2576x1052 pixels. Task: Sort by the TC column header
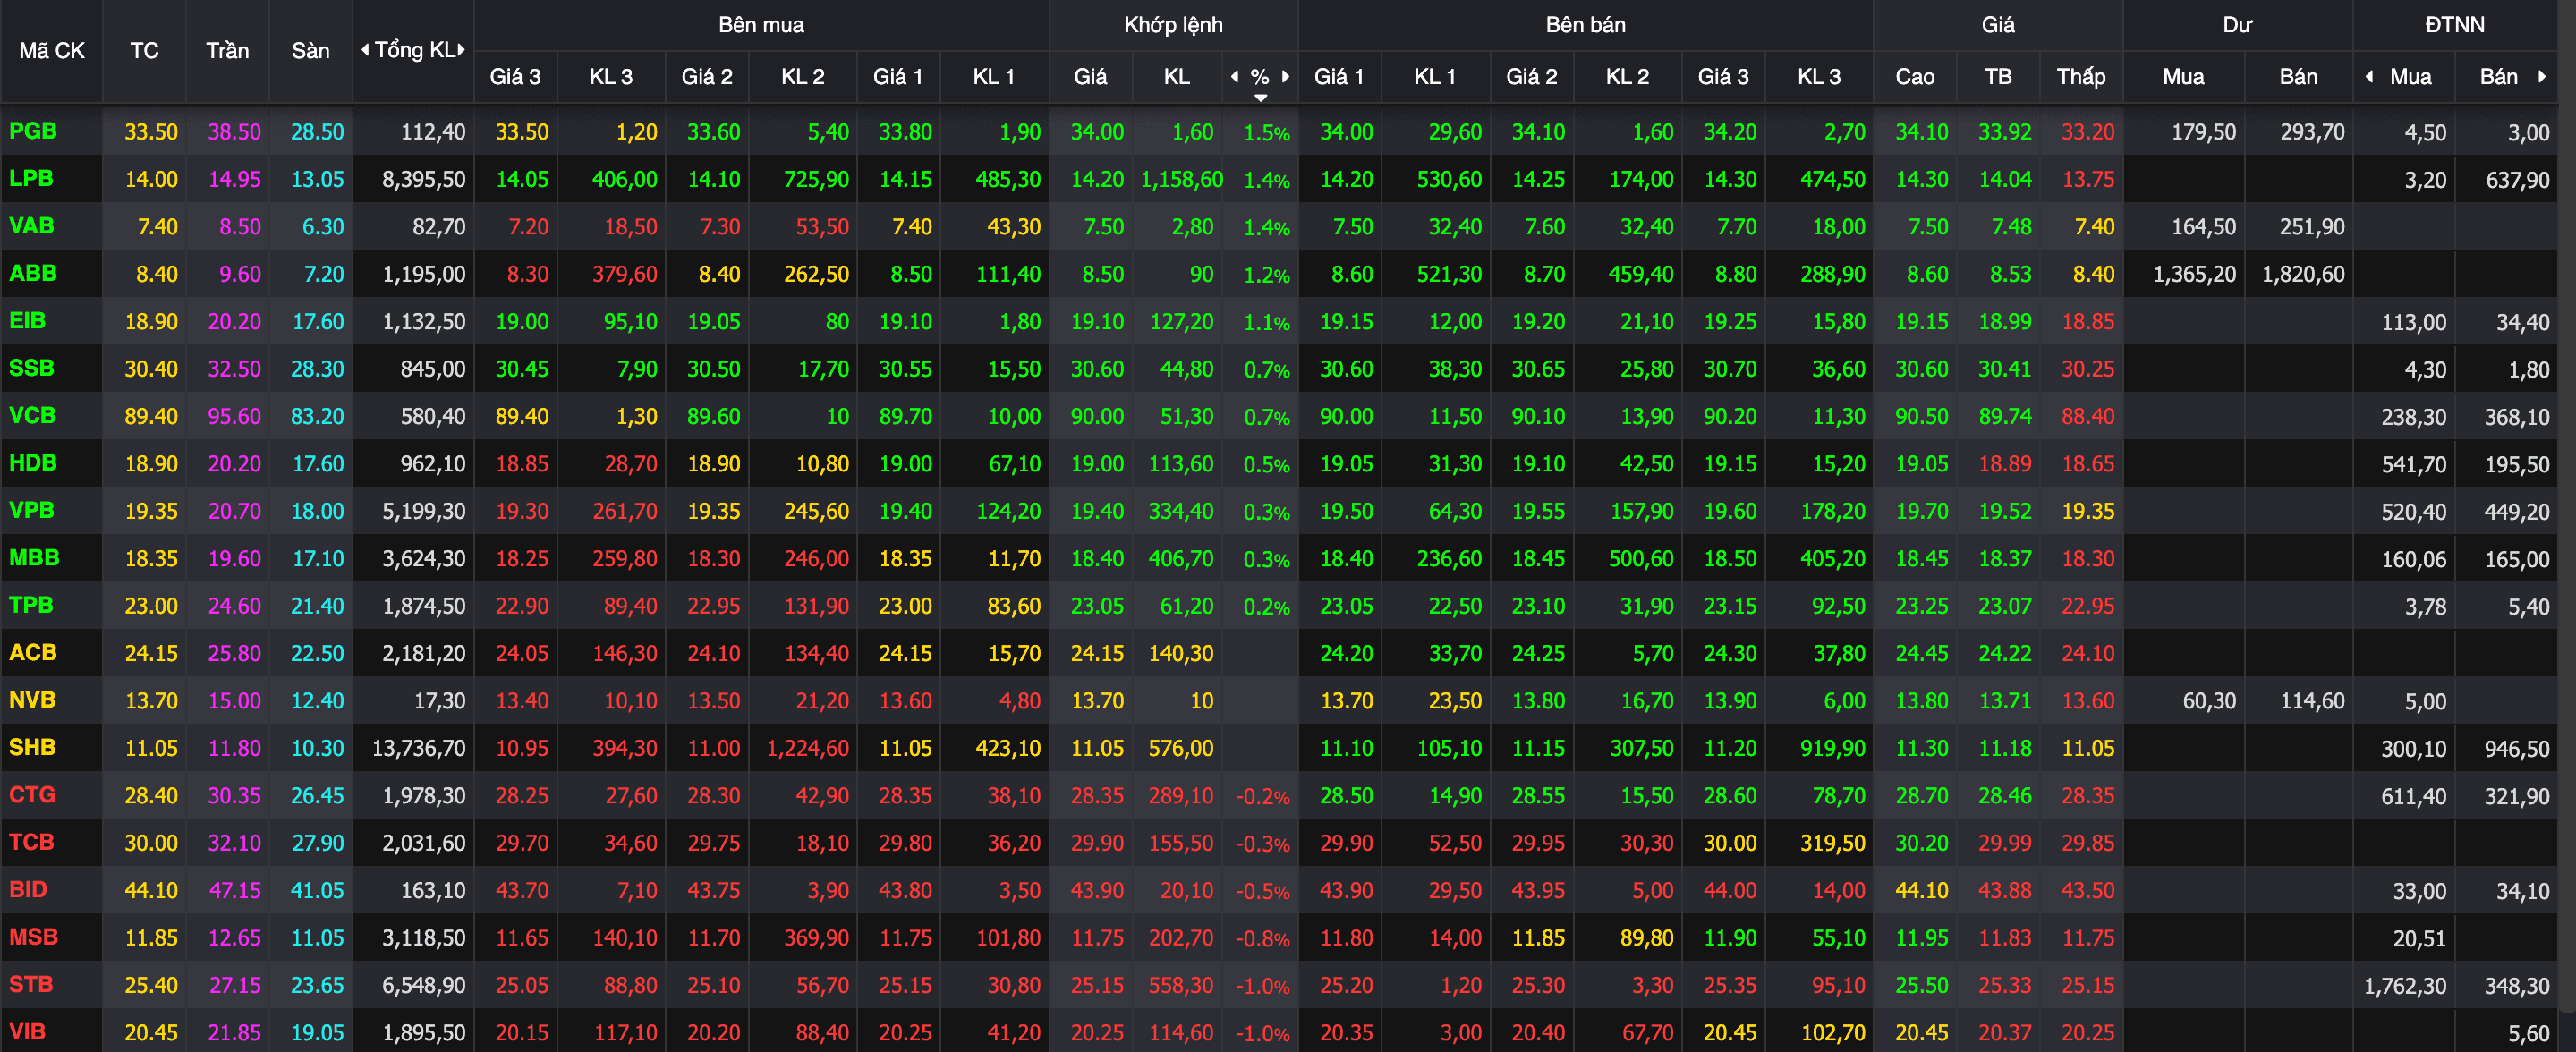144,50
